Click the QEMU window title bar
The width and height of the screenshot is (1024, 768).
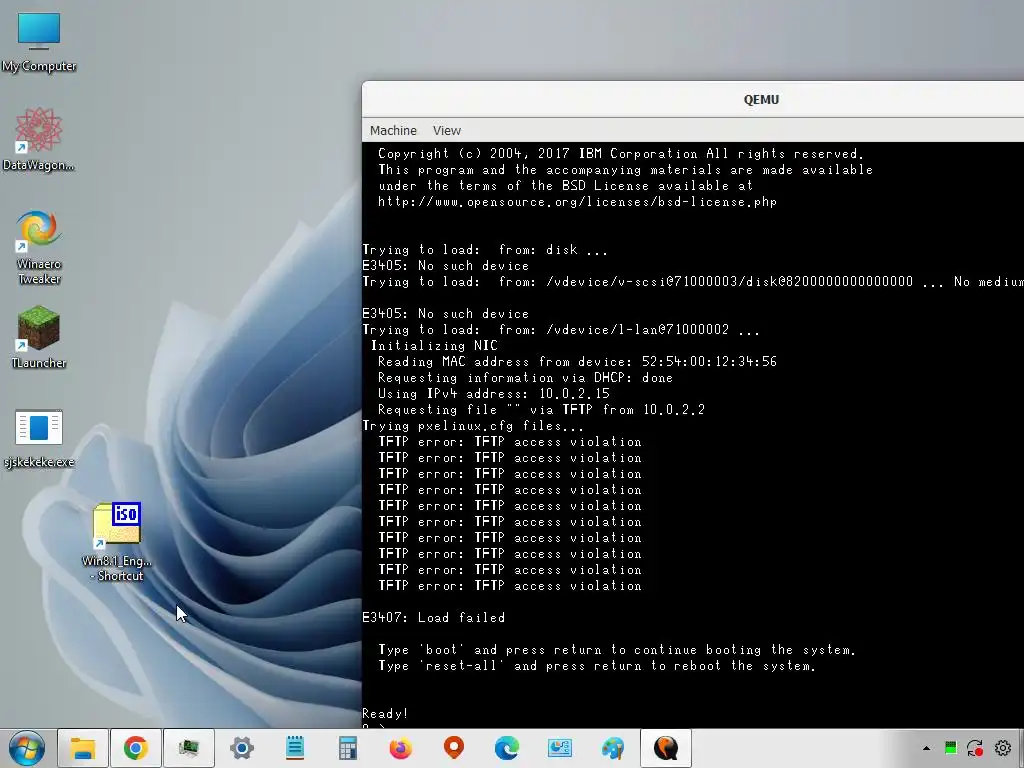coord(693,99)
